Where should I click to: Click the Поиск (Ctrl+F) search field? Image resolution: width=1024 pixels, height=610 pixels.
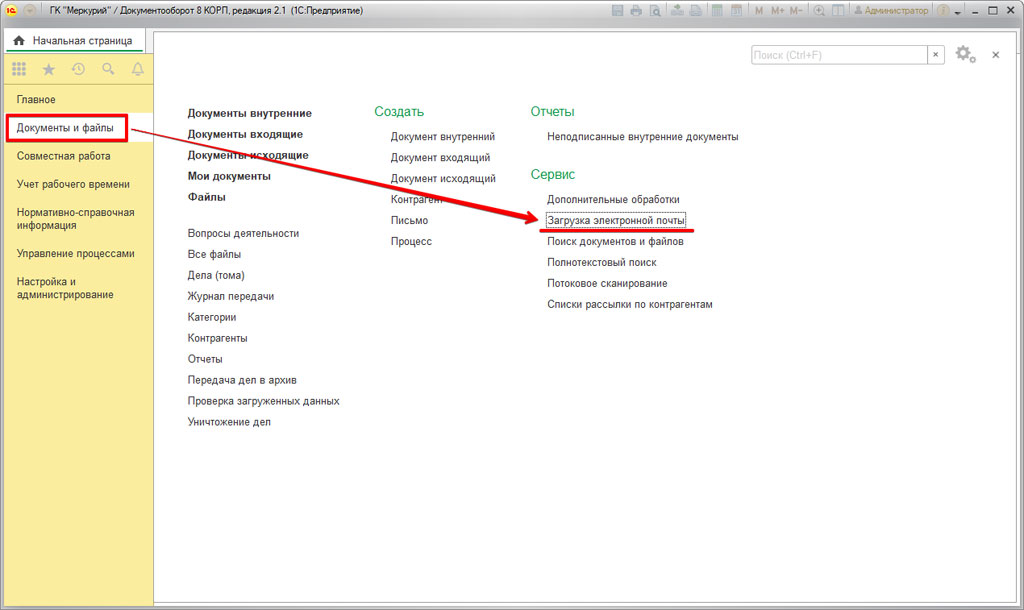click(839, 55)
